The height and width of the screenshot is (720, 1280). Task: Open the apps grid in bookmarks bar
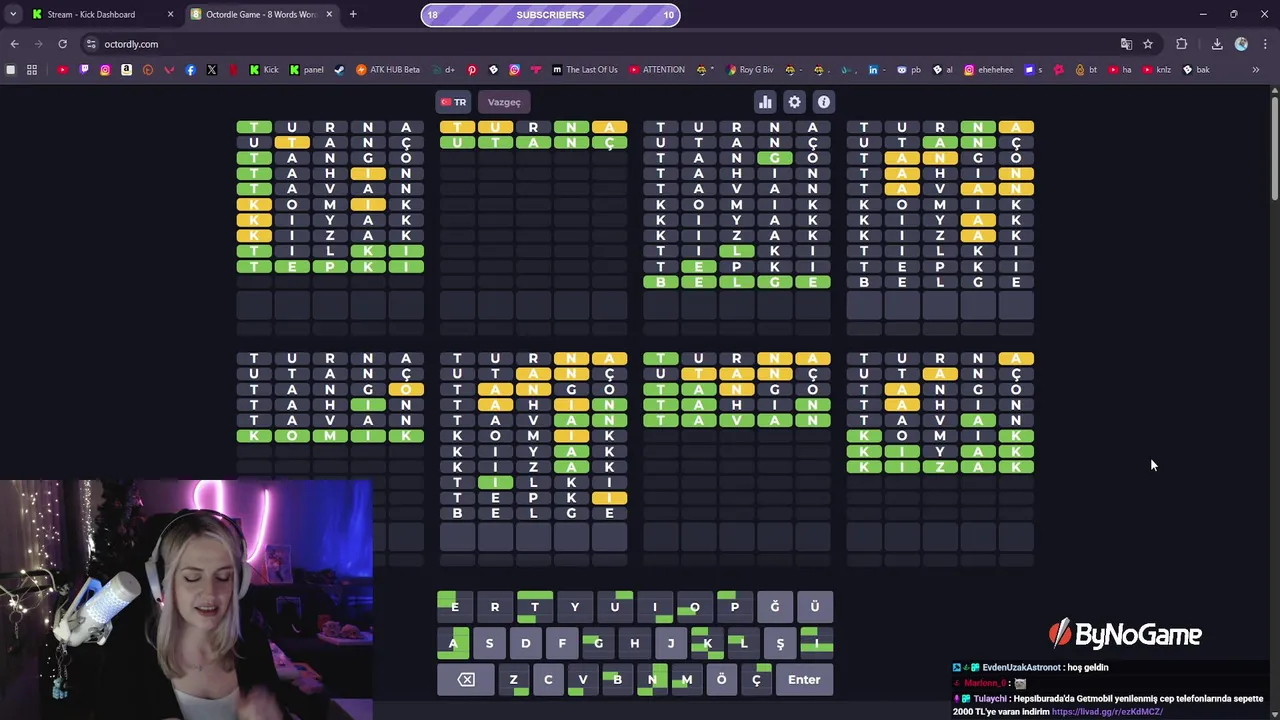(x=32, y=70)
